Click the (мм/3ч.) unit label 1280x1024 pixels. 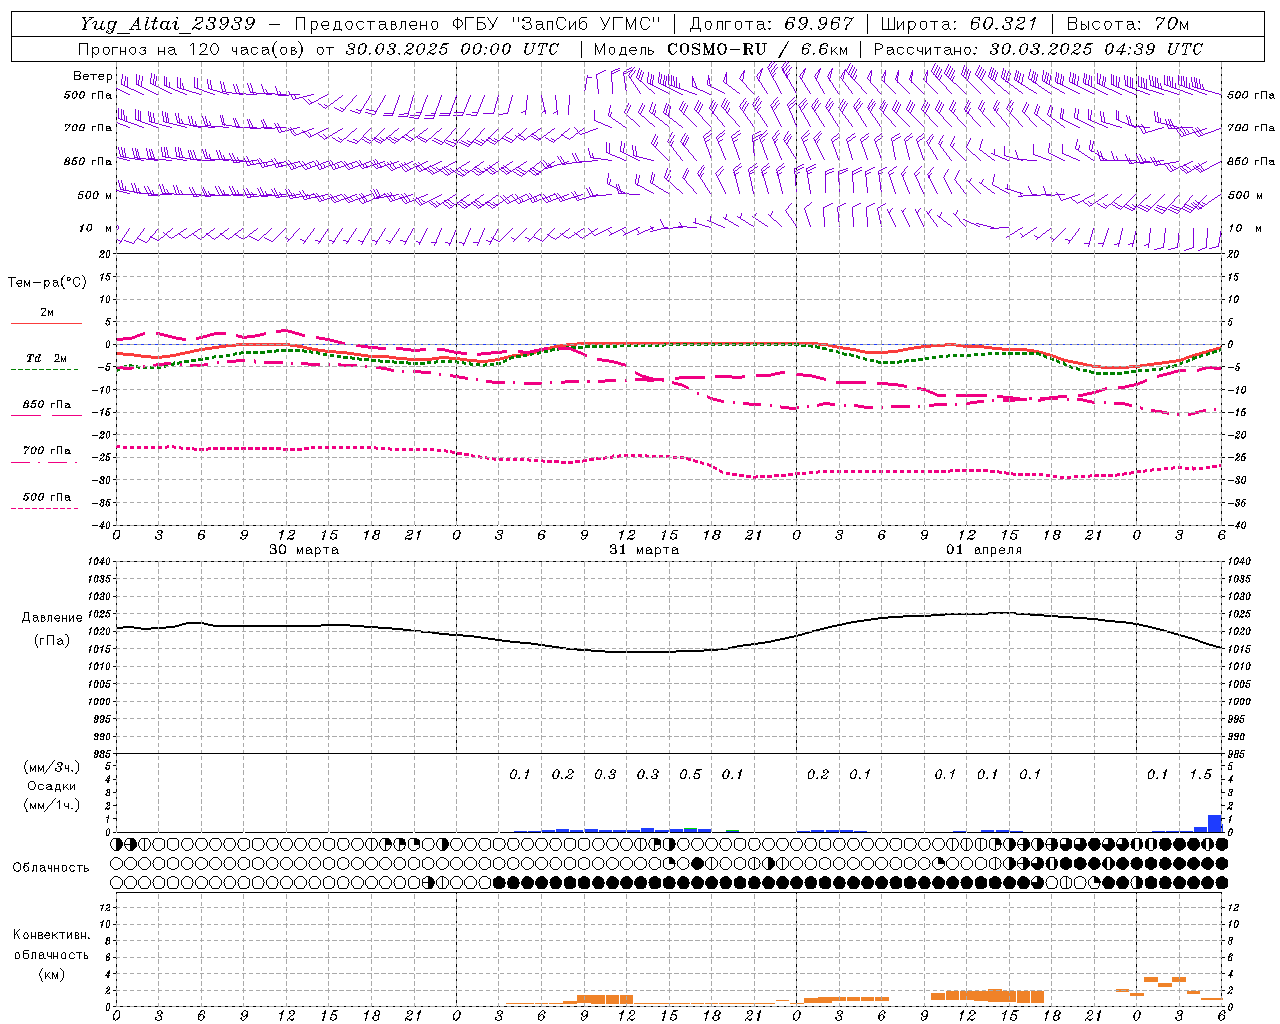[52, 767]
